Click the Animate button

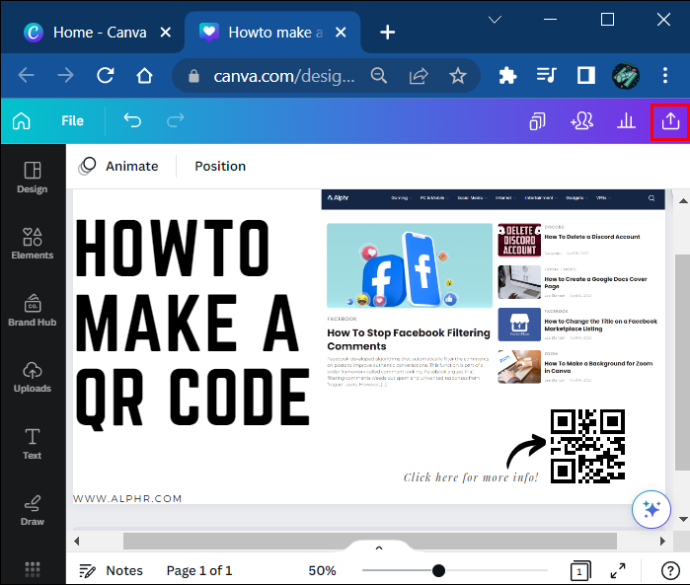(118, 166)
